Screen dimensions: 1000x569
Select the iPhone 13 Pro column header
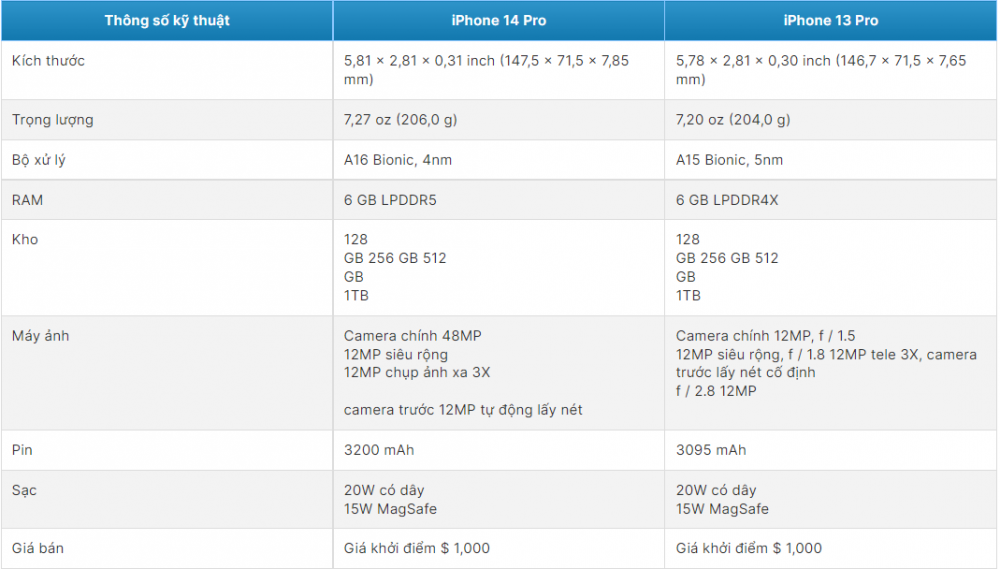click(x=831, y=20)
